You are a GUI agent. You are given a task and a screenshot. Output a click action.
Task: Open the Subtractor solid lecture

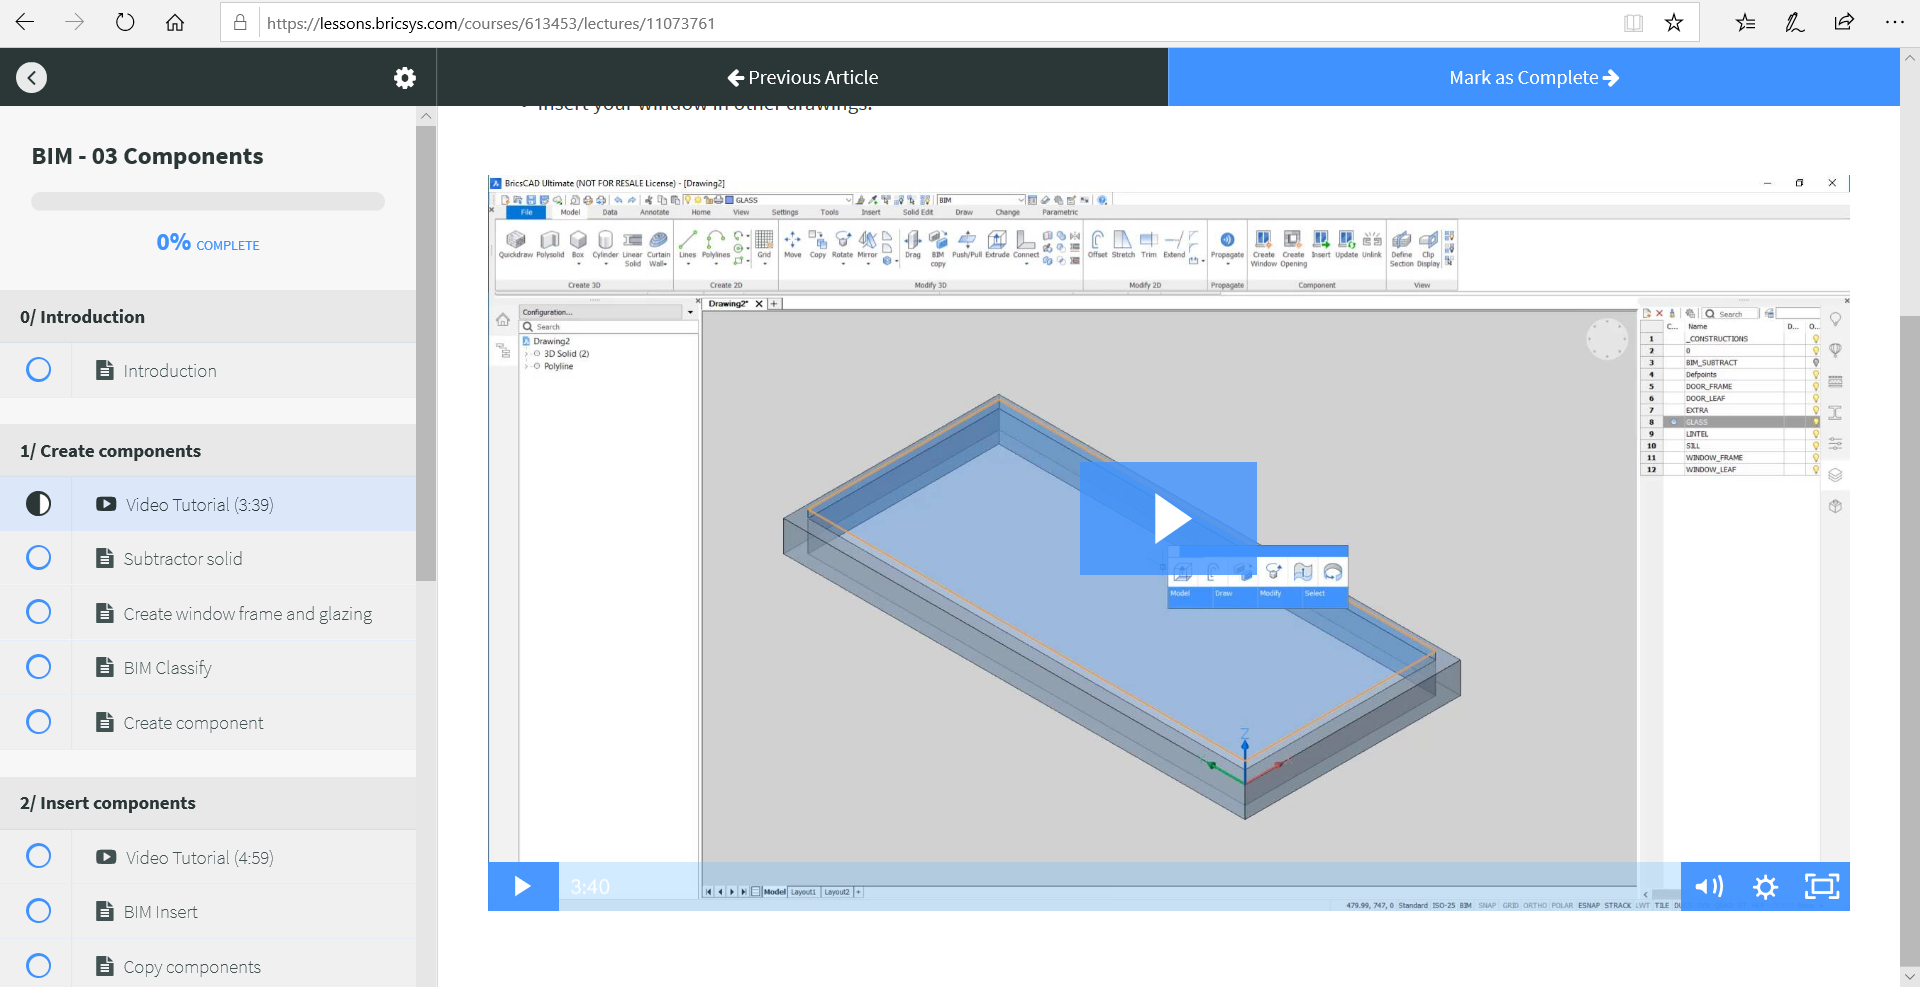[183, 559]
